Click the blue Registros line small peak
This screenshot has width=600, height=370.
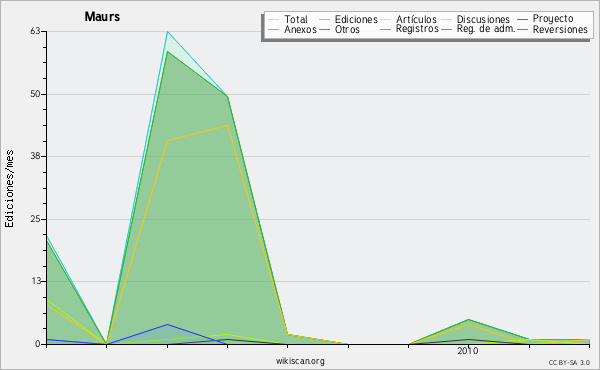pyautogui.click(x=167, y=324)
